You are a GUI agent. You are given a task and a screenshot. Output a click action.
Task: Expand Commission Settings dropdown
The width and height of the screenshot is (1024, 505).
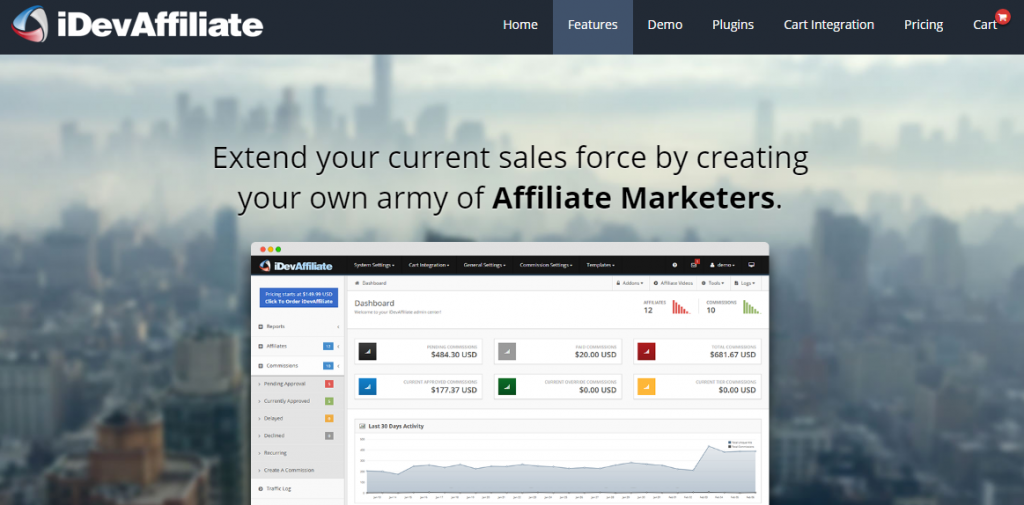pos(546,265)
